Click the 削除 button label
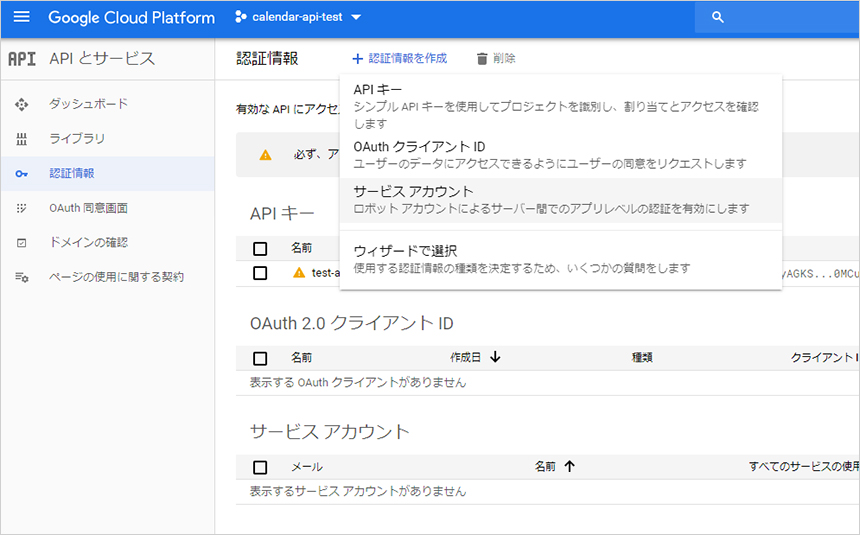The width and height of the screenshot is (860, 535). coord(504,58)
